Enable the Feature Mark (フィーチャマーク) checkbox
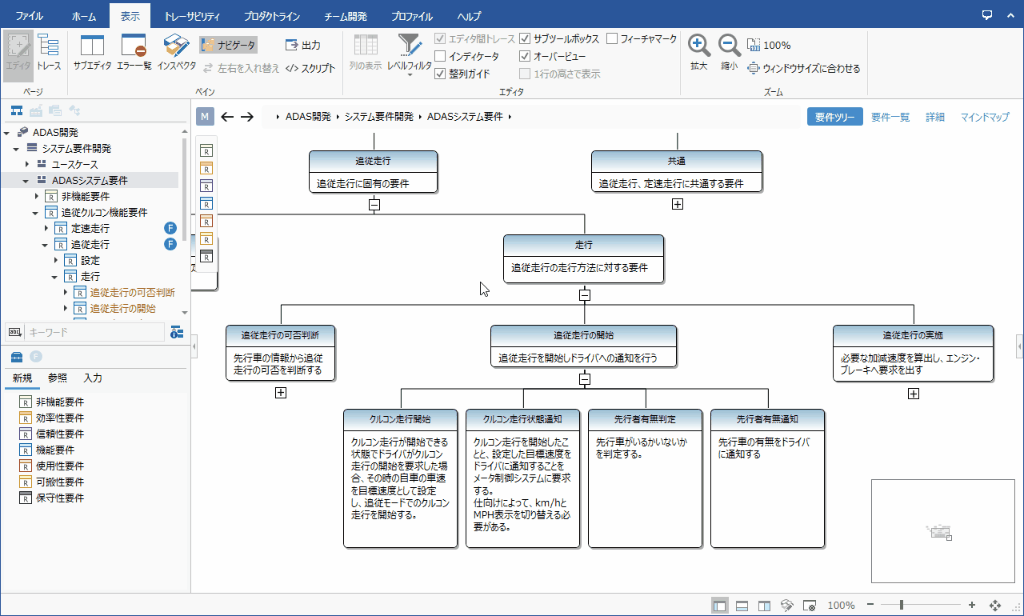Image resolution: width=1024 pixels, height=616 pixels. coord(612,39)
